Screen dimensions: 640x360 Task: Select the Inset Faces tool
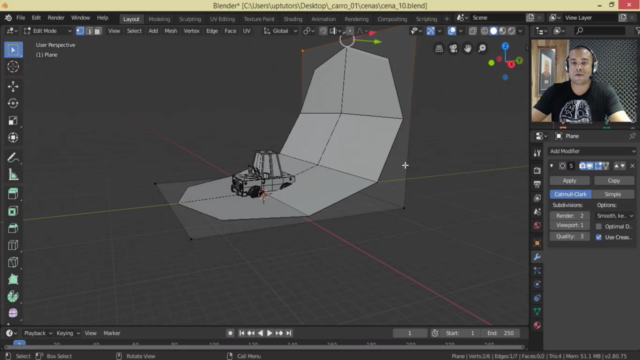tap(13, 211)
